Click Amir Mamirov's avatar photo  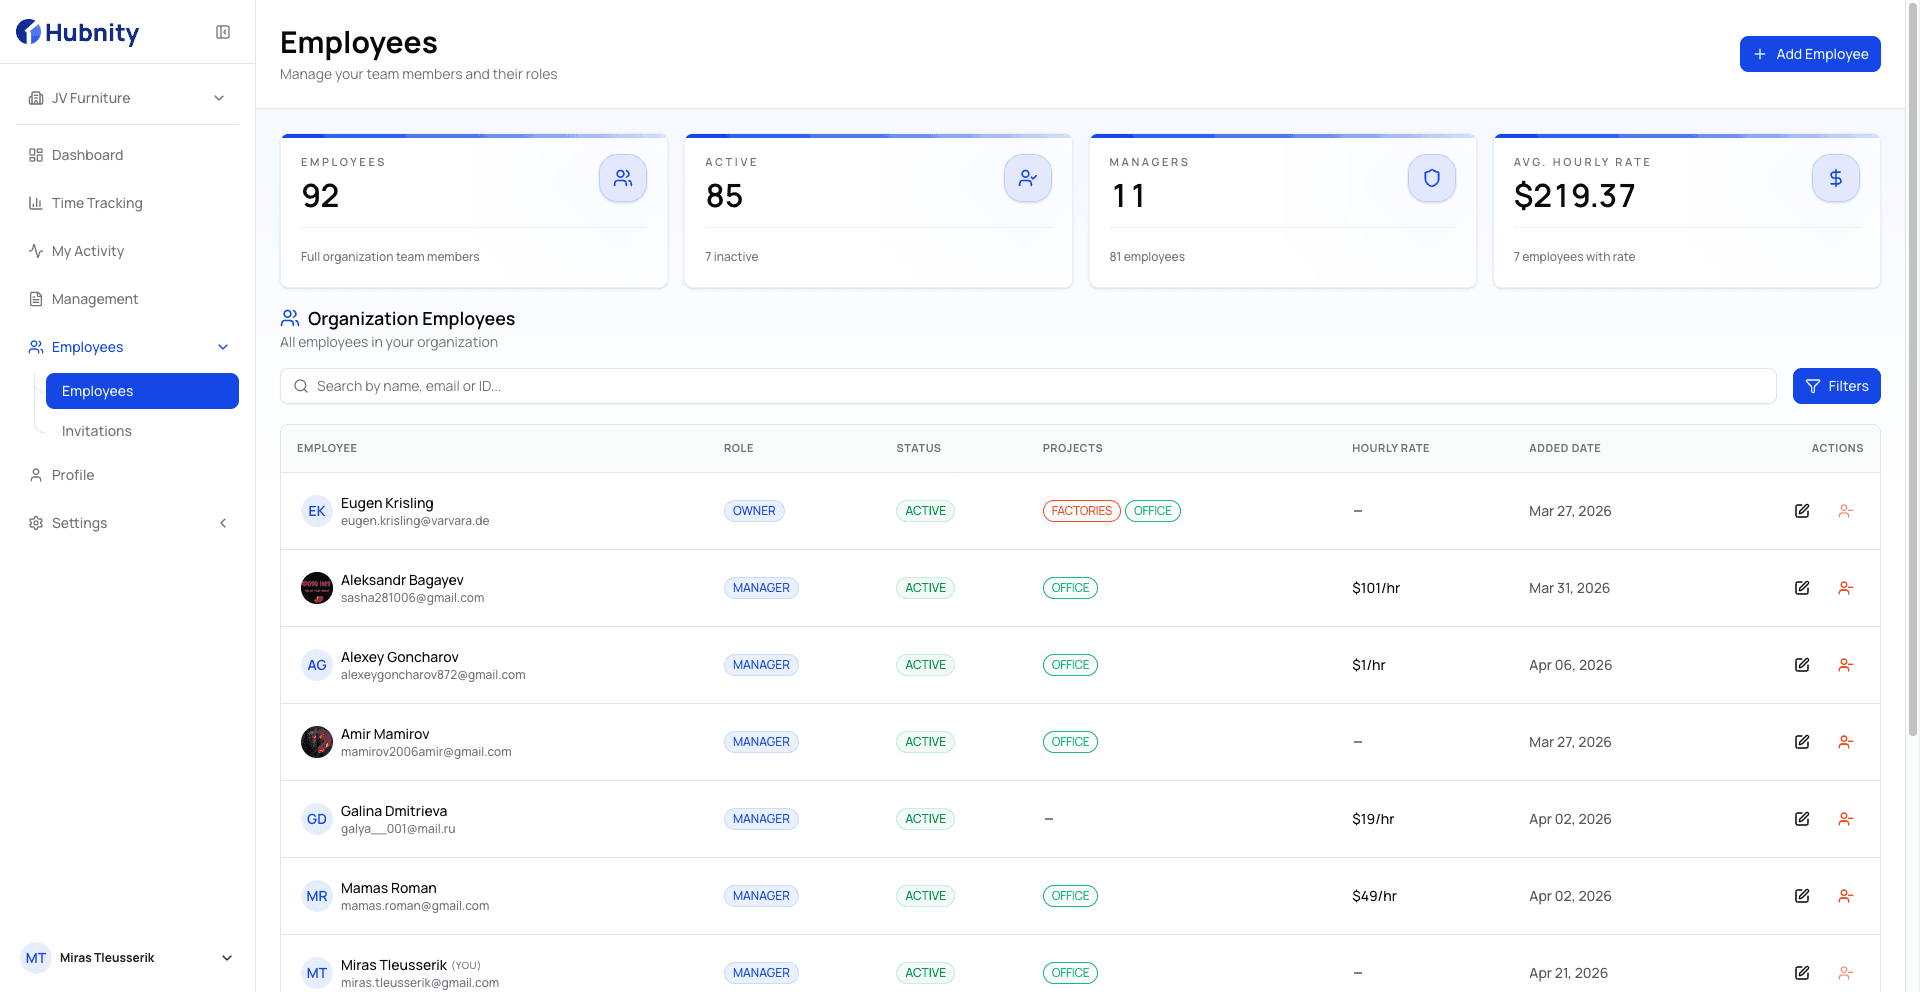point(317,742)
